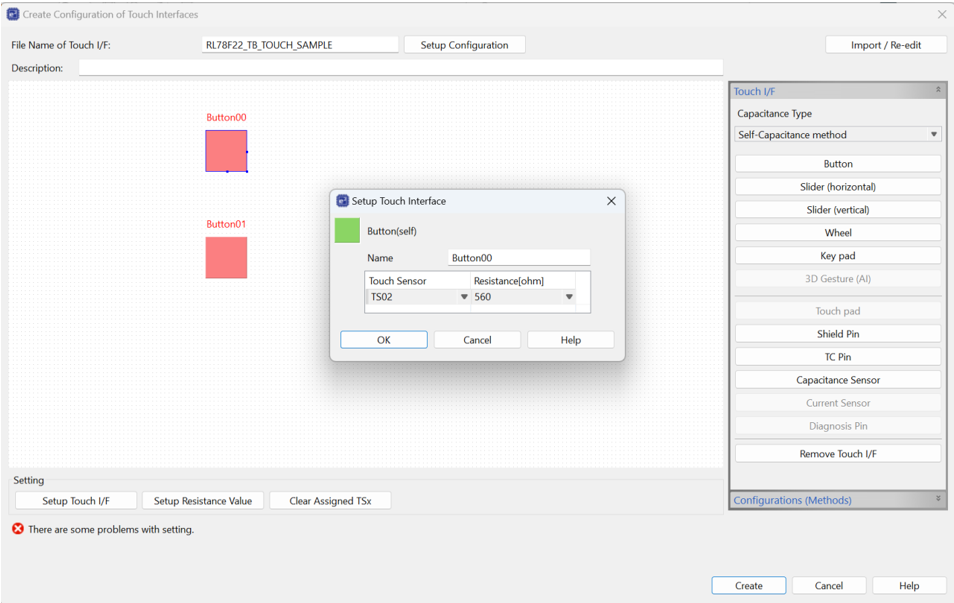Click the disabled Diagnosis Pin button
954x603 pixels.
pos(838,426)
